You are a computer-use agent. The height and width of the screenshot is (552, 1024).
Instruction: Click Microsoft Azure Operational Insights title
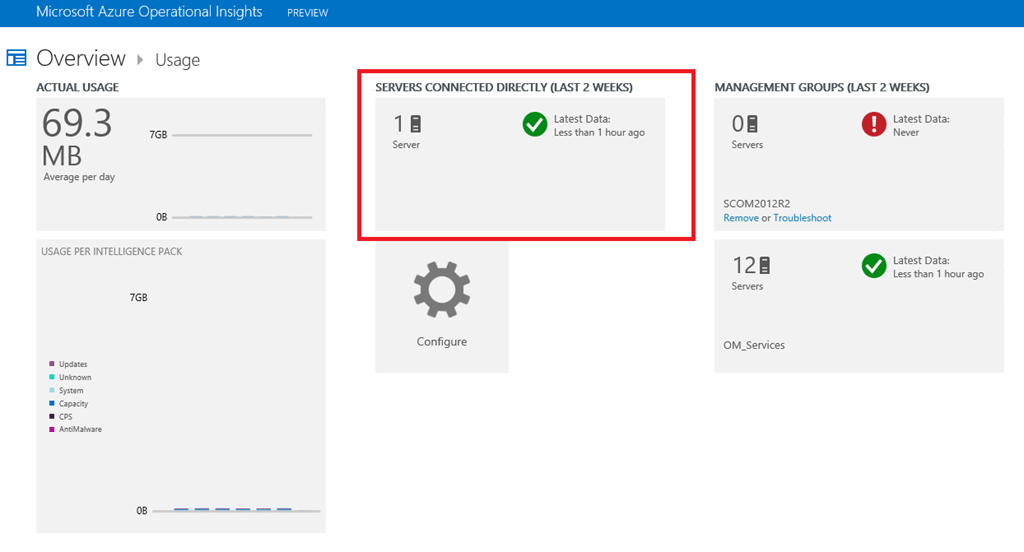coord(149,12)
